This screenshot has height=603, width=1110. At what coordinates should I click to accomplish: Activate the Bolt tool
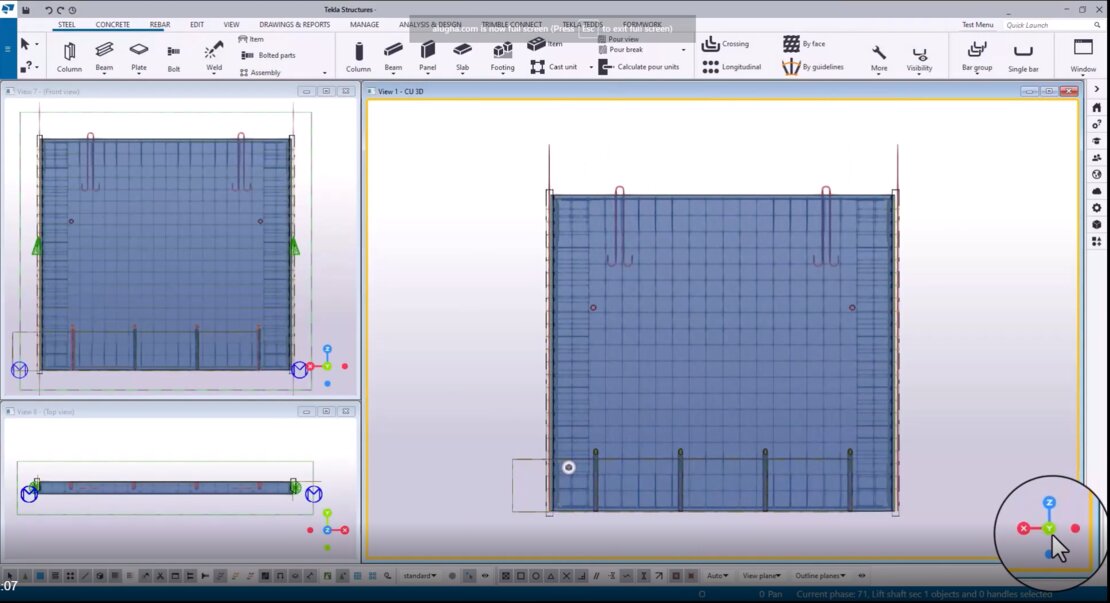173,58
